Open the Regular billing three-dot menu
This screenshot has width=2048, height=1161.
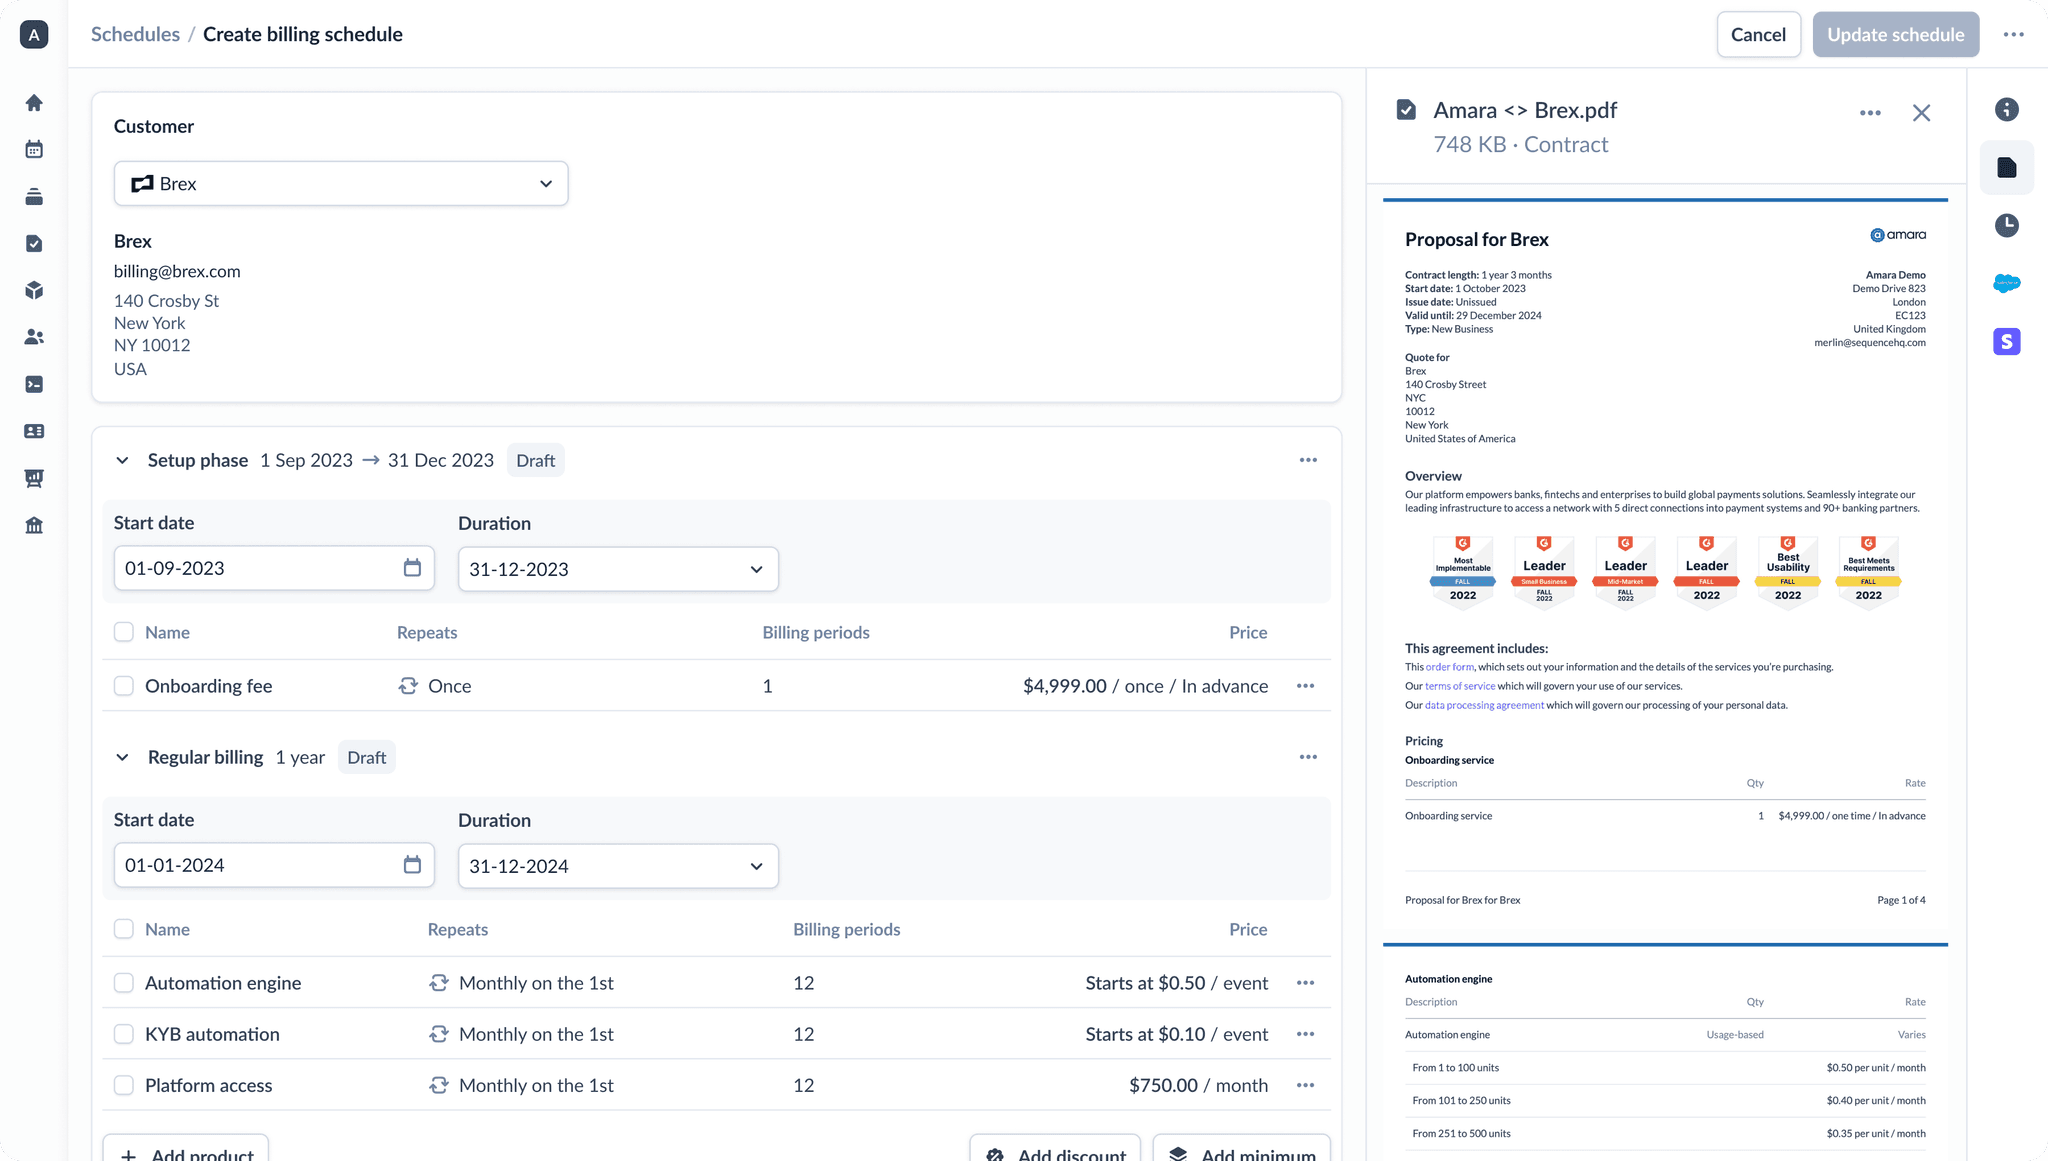click(x=1308, y=757)
